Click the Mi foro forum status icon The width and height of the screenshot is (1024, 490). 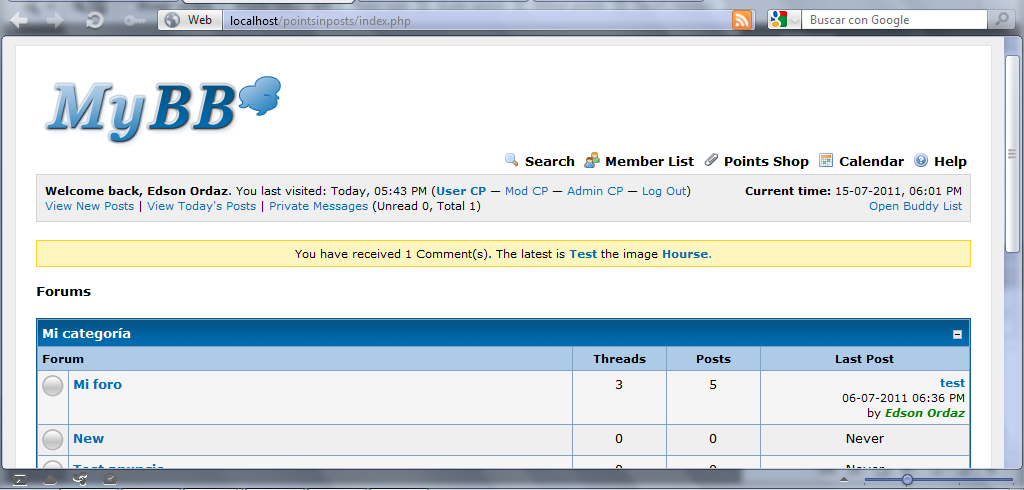pyautogui.click(x=53, y=385)
